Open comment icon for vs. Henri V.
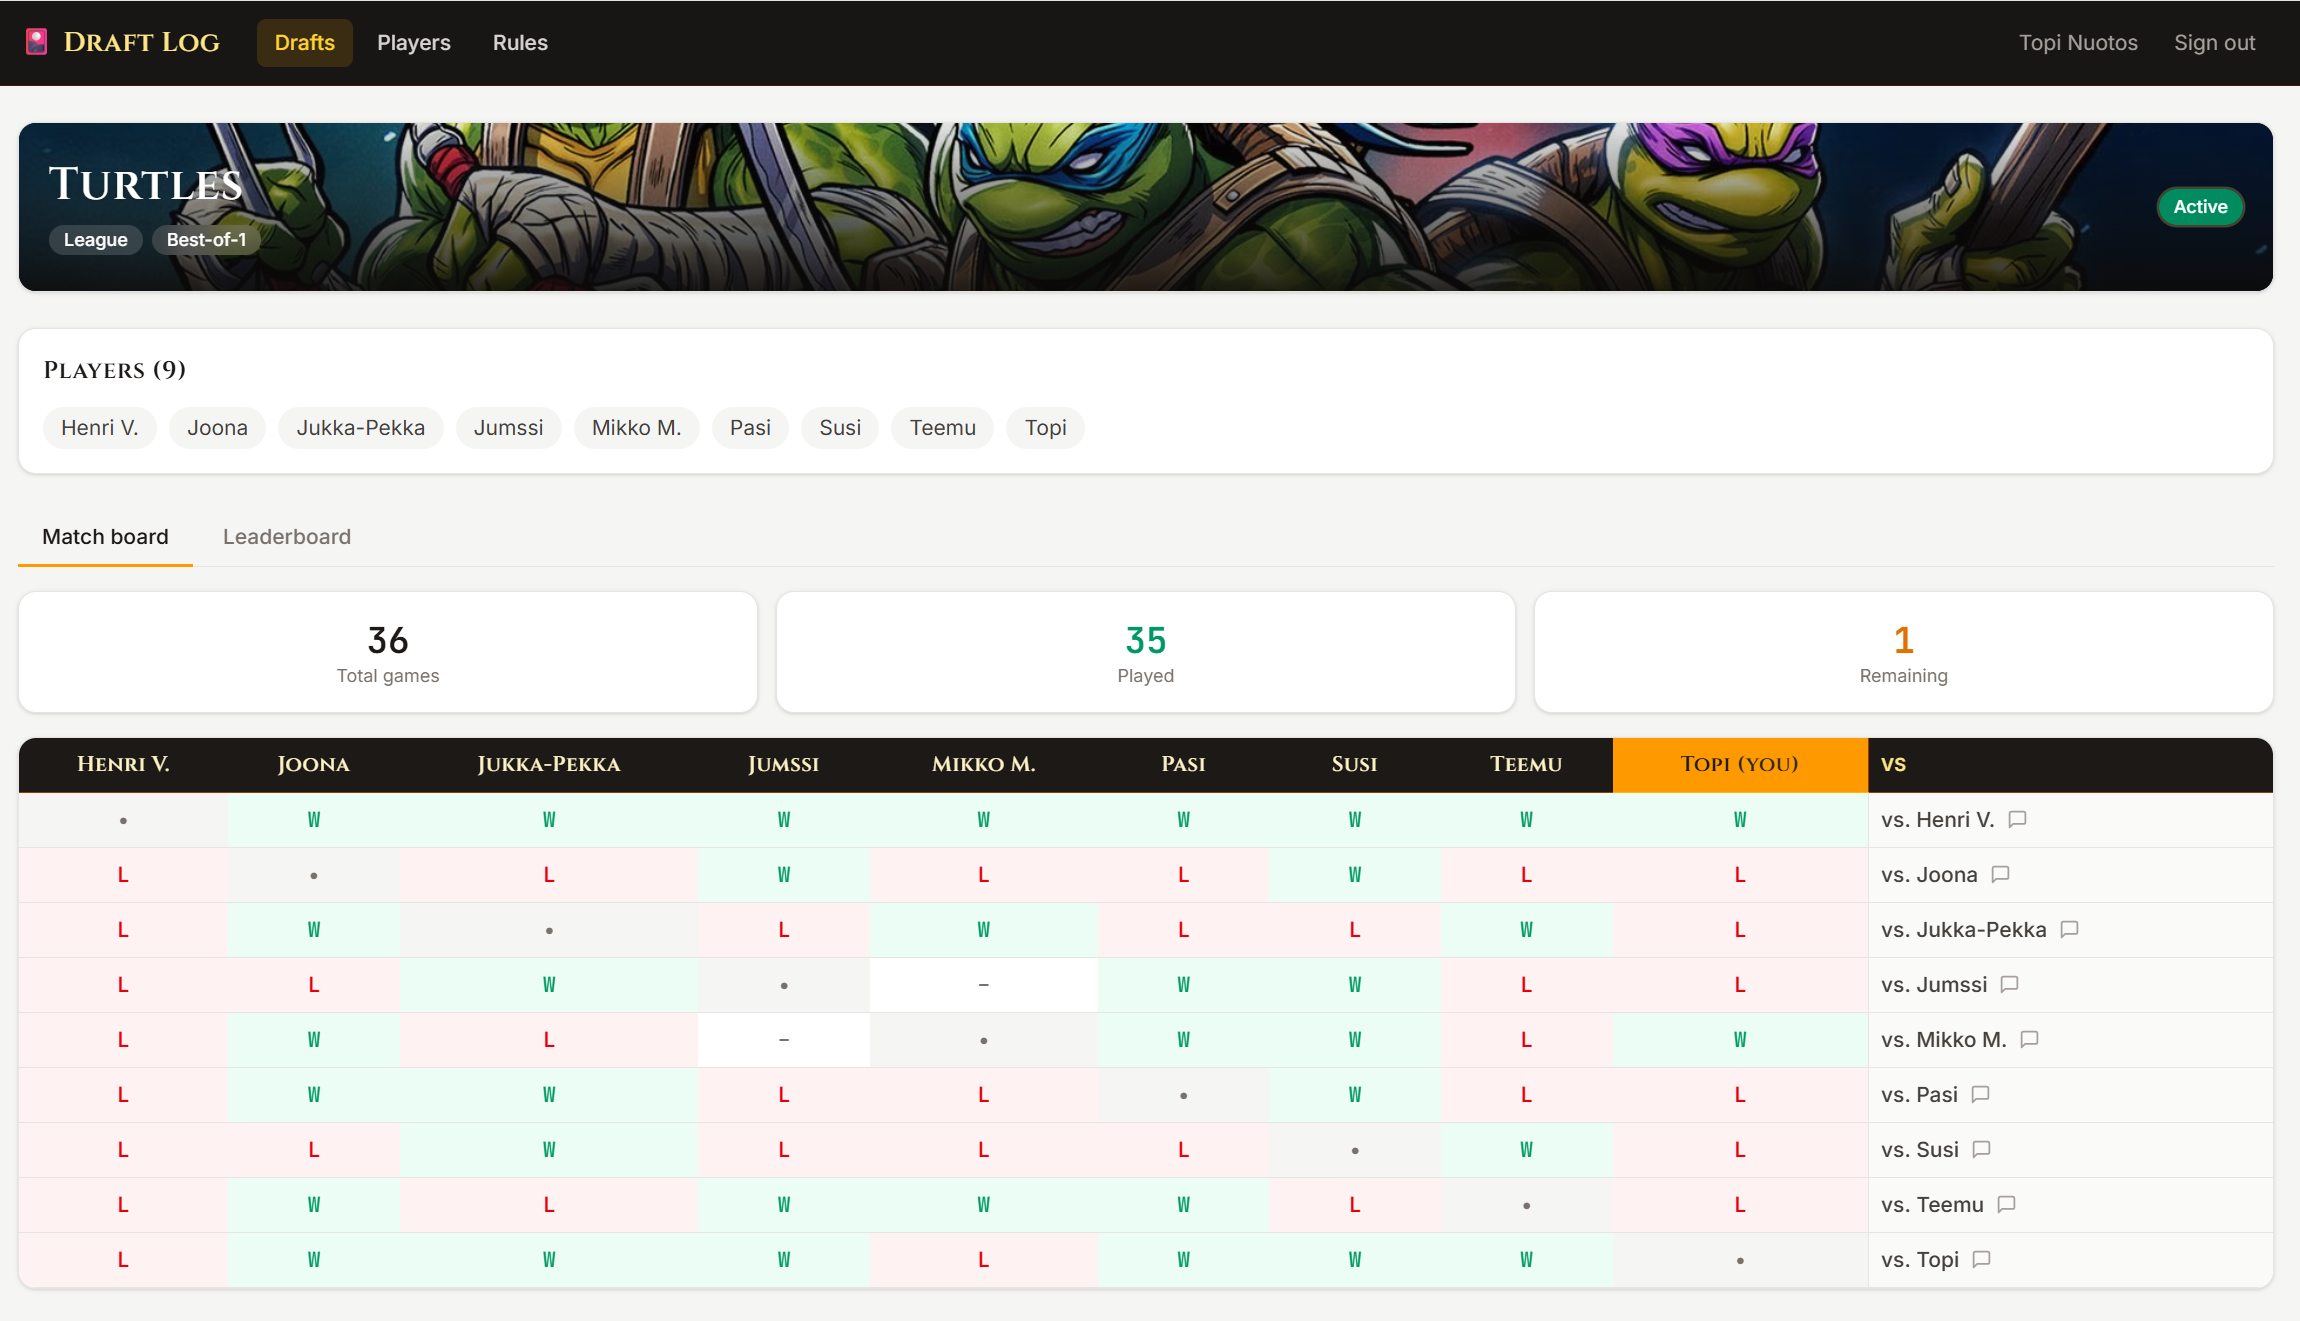Image resolution: width=2300 pixels, height=1321 pixels. [x=2018, y=819]
